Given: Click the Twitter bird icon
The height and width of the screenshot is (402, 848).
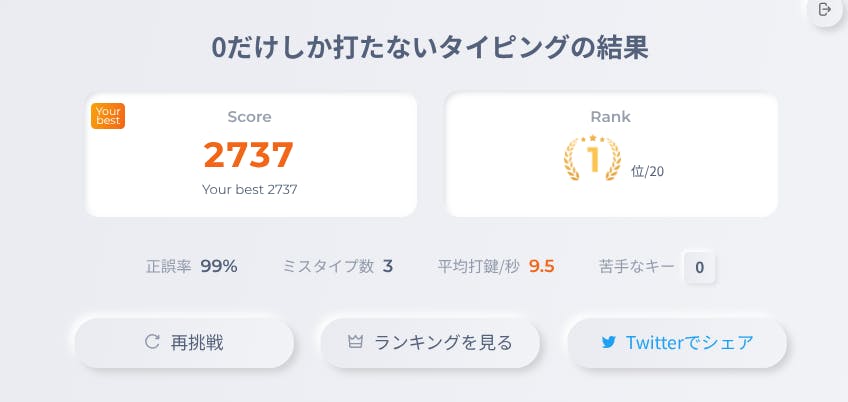Looking at the screenshot, I should click(608, 342).
